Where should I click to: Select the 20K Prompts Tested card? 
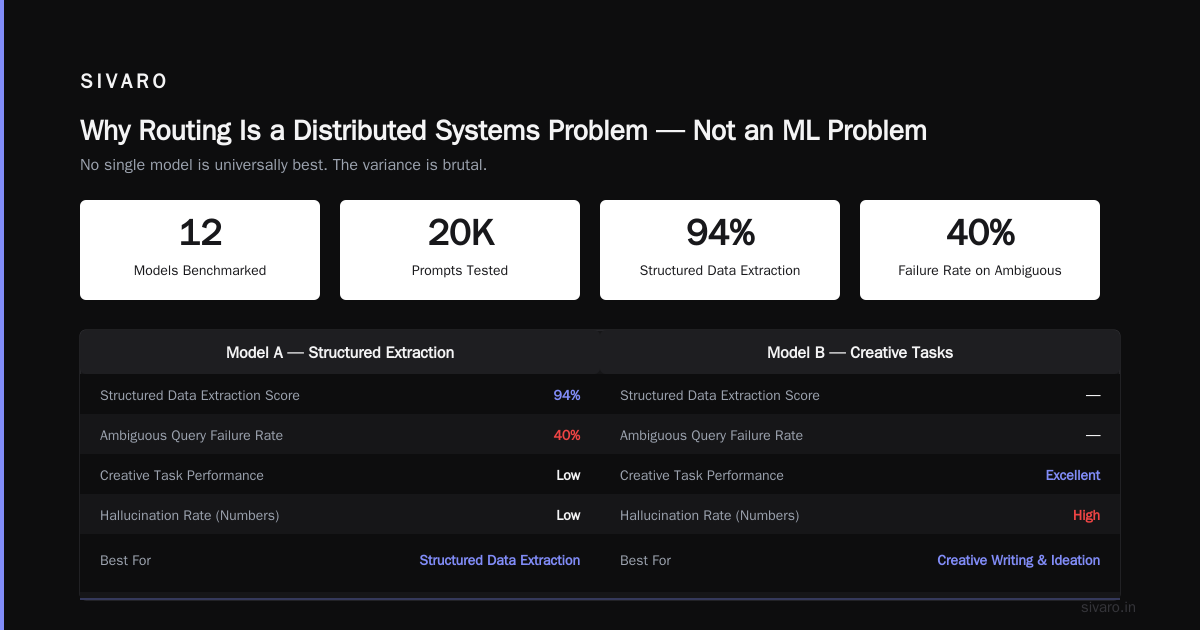click(x=460, y=250)
